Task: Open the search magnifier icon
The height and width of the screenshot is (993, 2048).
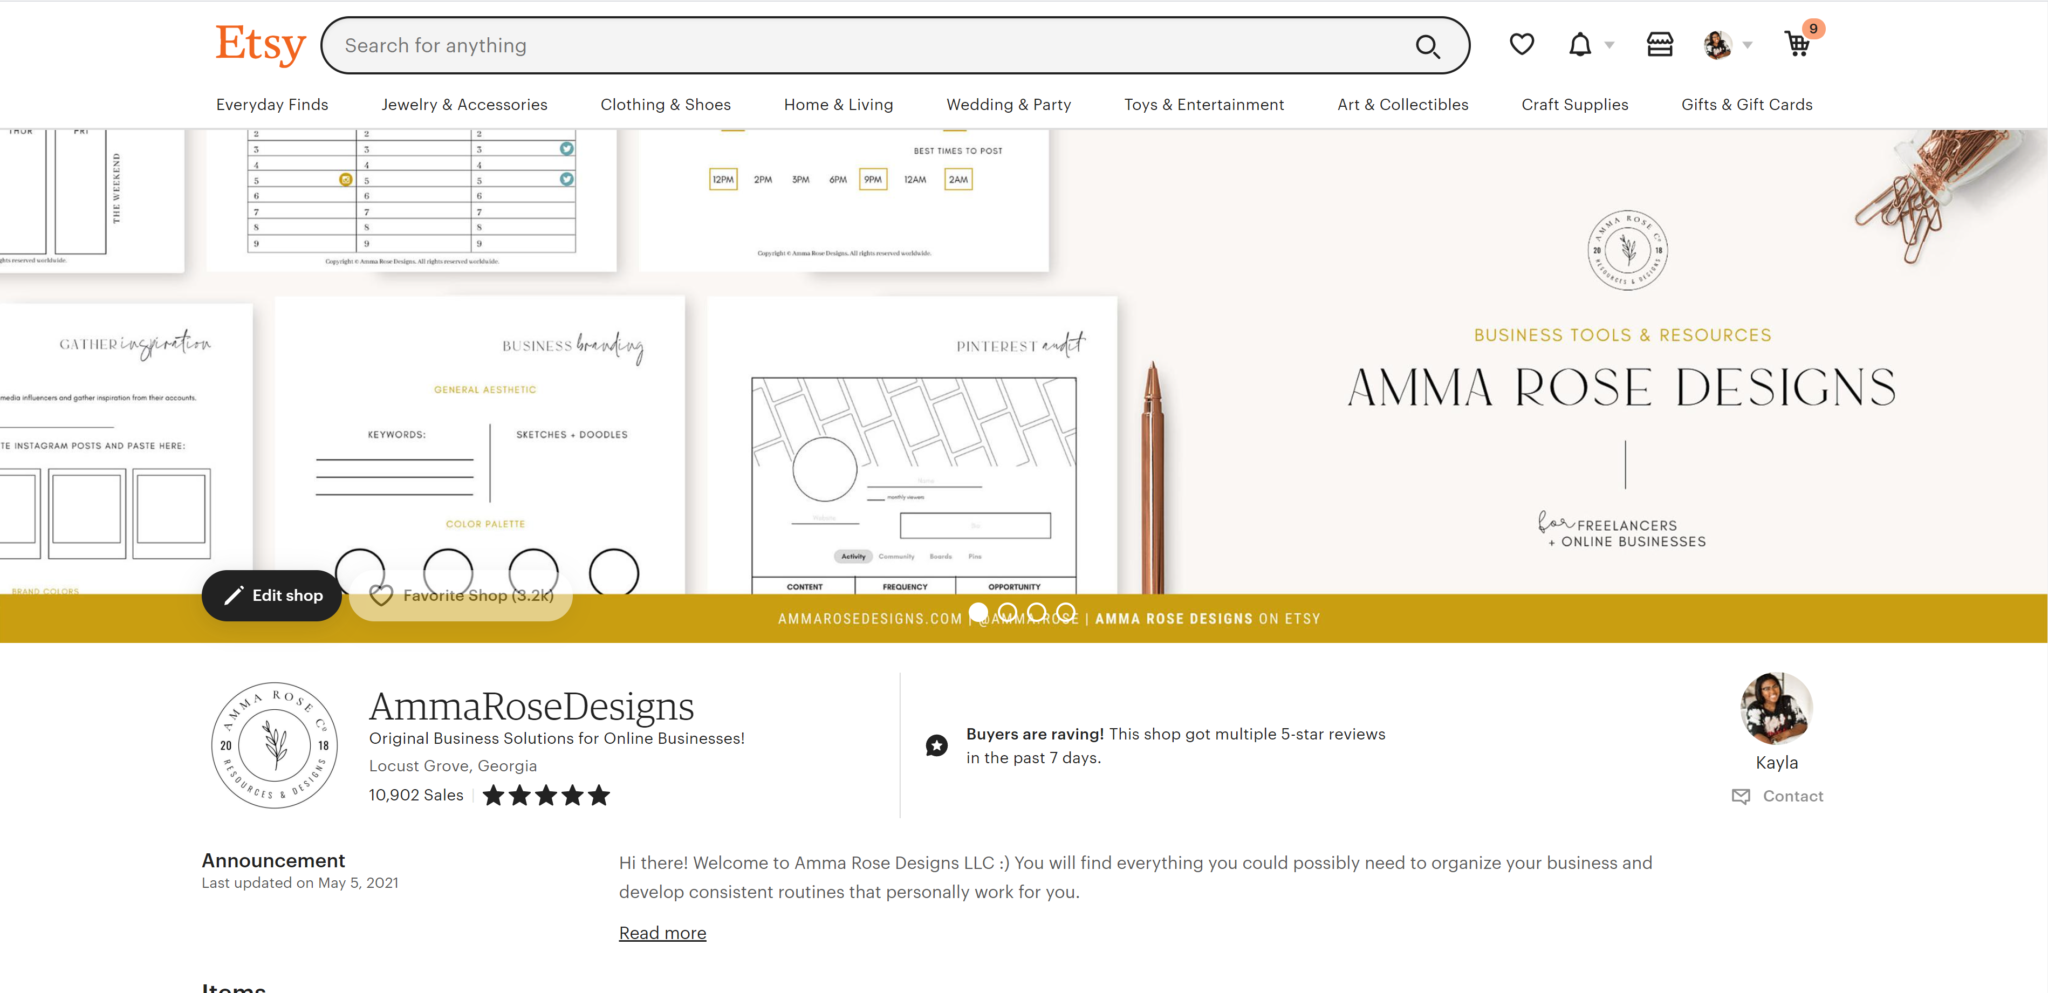Action: pos(1428,45)
